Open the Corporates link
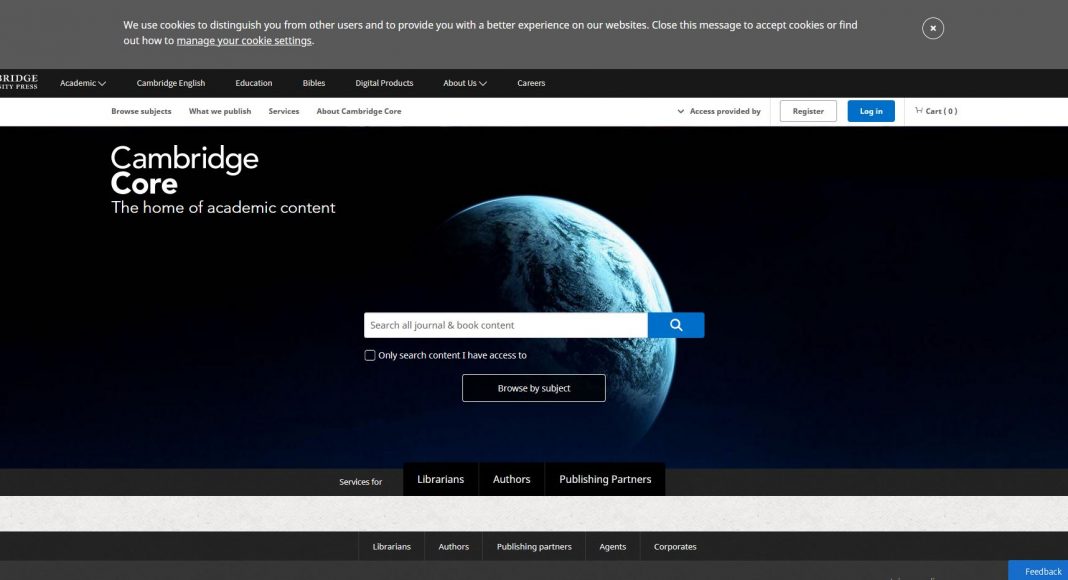The height and width of the screenshot is (580, 1068). (675, 547)
